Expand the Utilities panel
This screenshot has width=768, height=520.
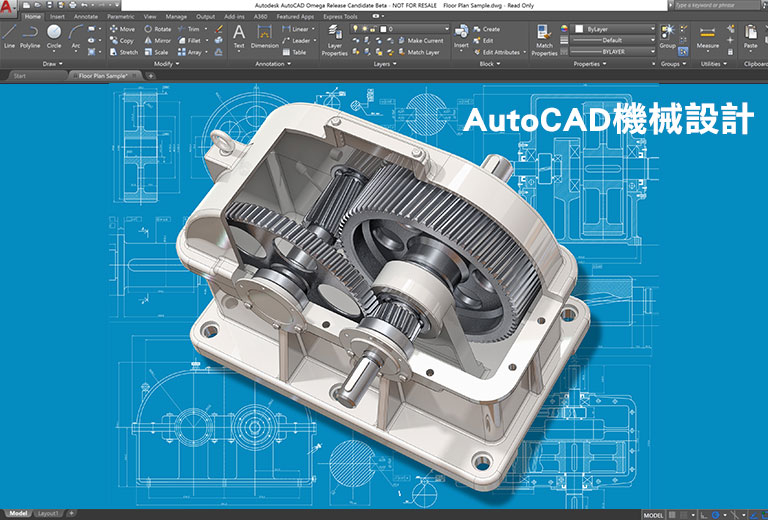click(x=714, y=64)
